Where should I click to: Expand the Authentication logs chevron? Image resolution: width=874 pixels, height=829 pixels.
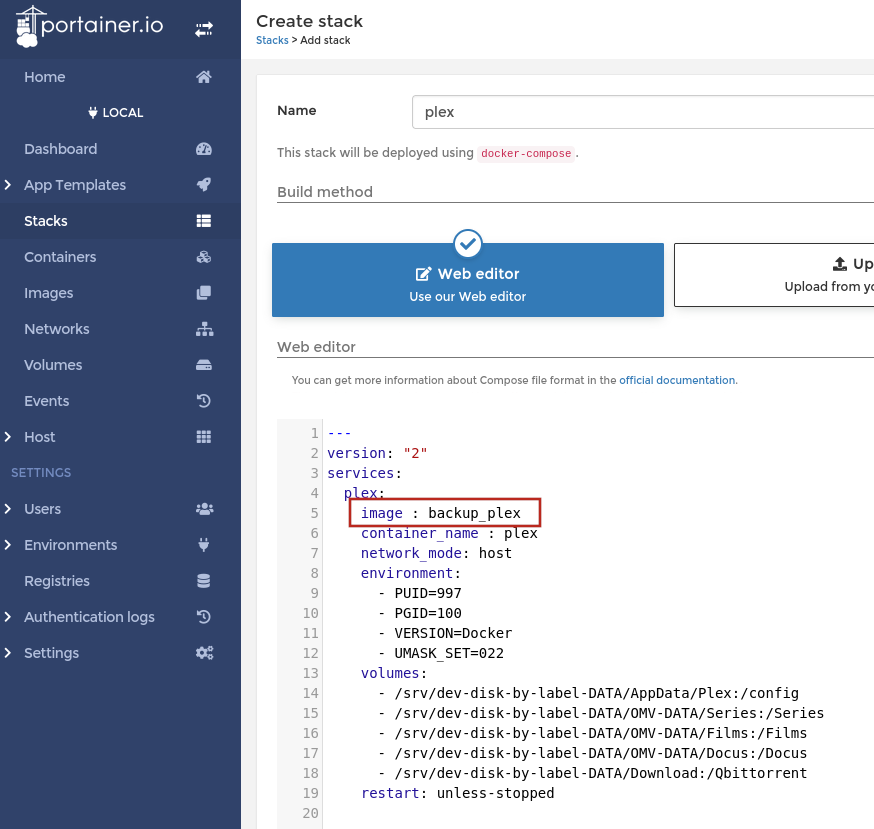(x=8, y=617)
